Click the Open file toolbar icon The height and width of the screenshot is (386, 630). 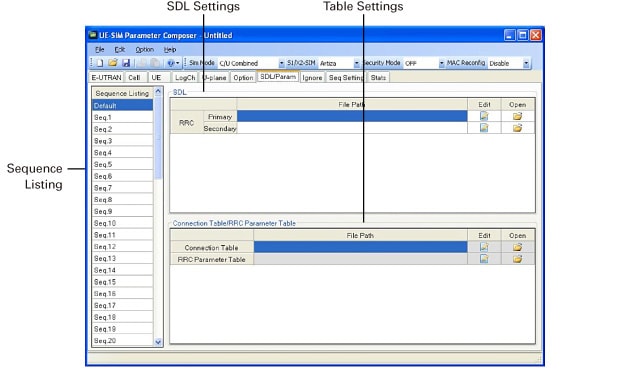click(113, 63)
